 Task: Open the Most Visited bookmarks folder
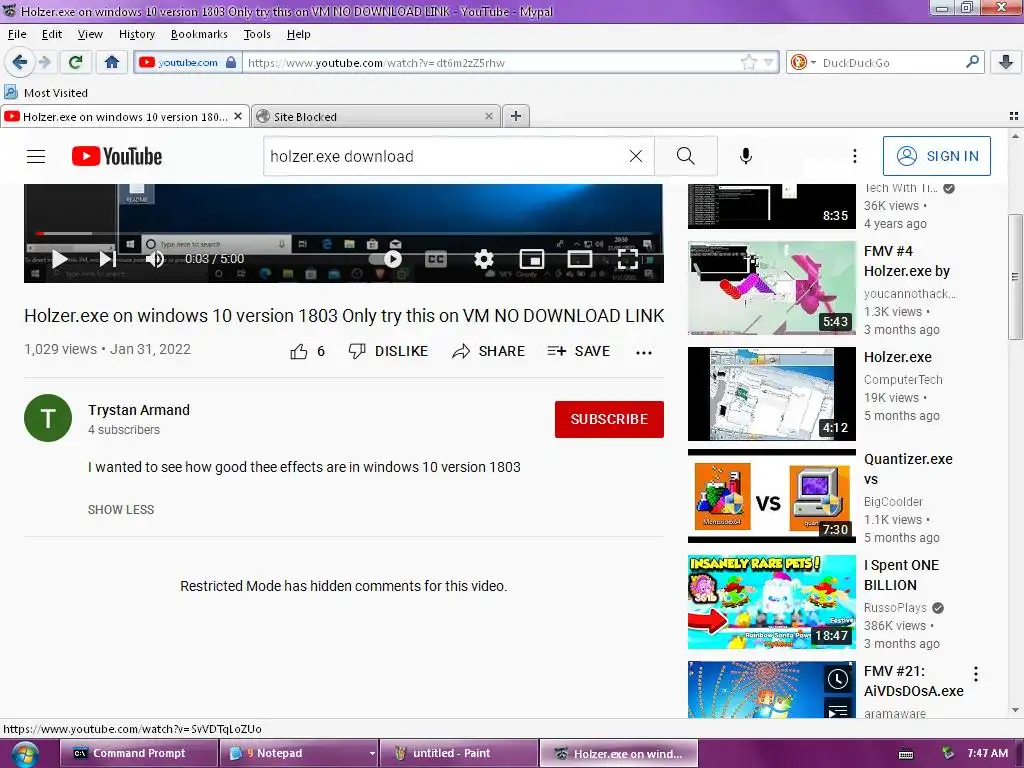point(46,93)
